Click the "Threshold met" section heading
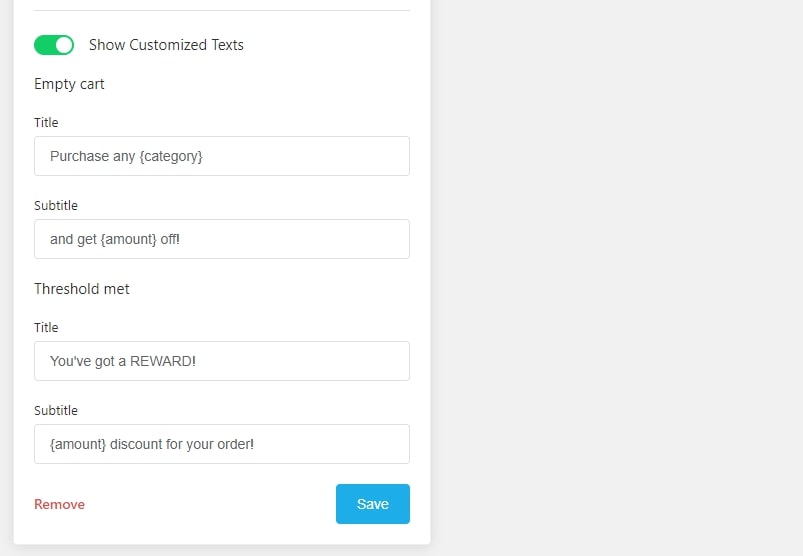803x556 pixels. tap(82, 289)
